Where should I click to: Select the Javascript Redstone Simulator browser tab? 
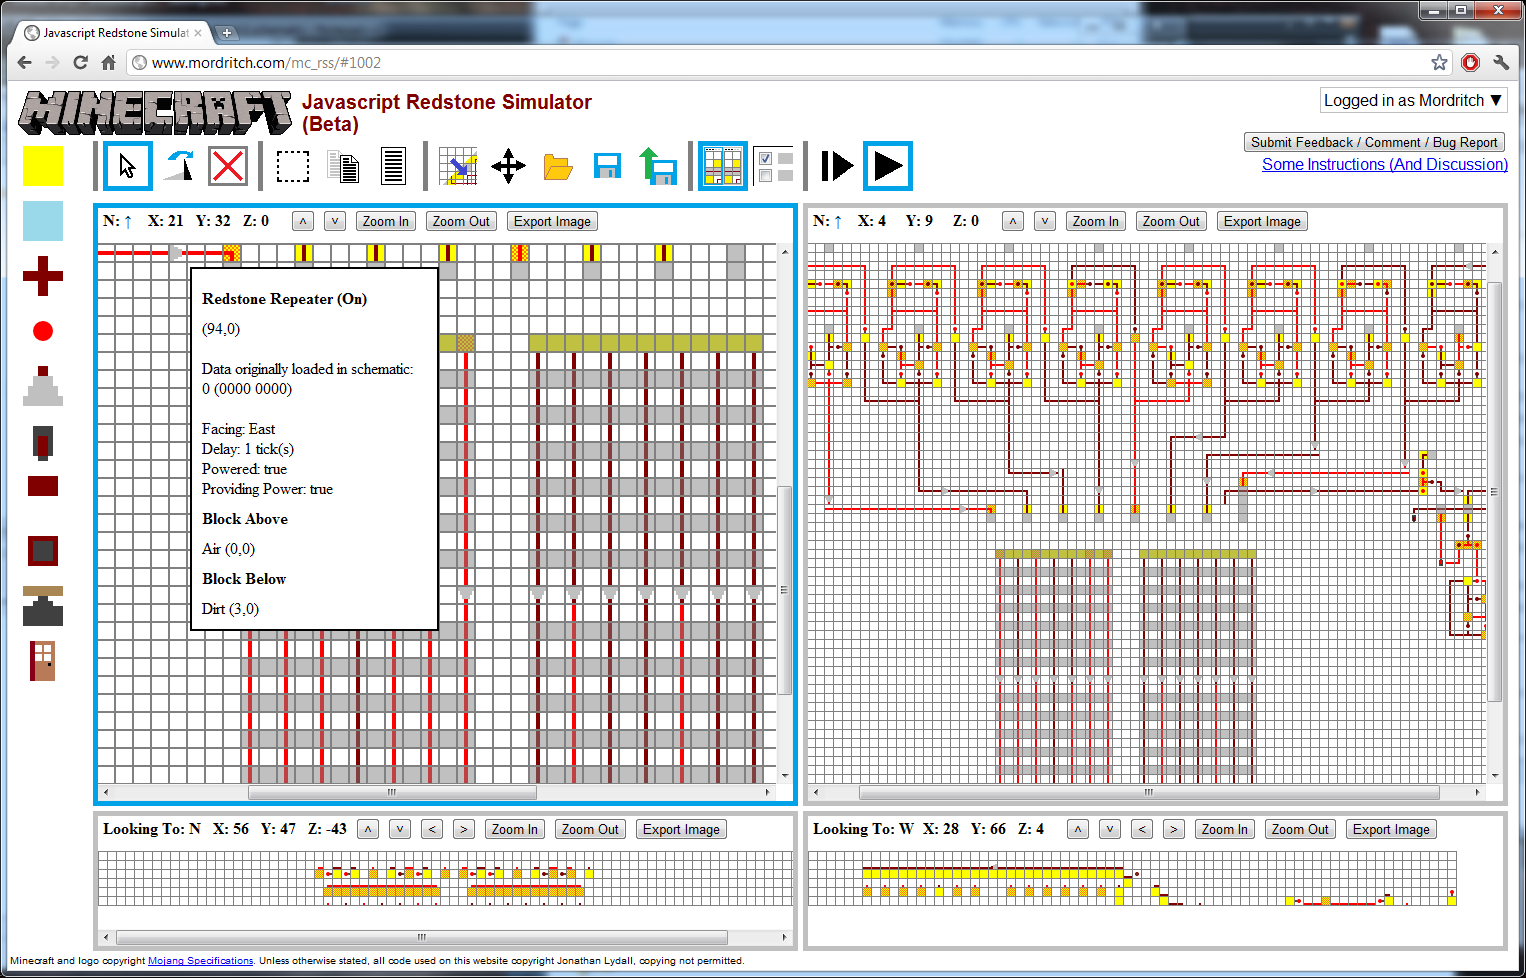point(113,33)
